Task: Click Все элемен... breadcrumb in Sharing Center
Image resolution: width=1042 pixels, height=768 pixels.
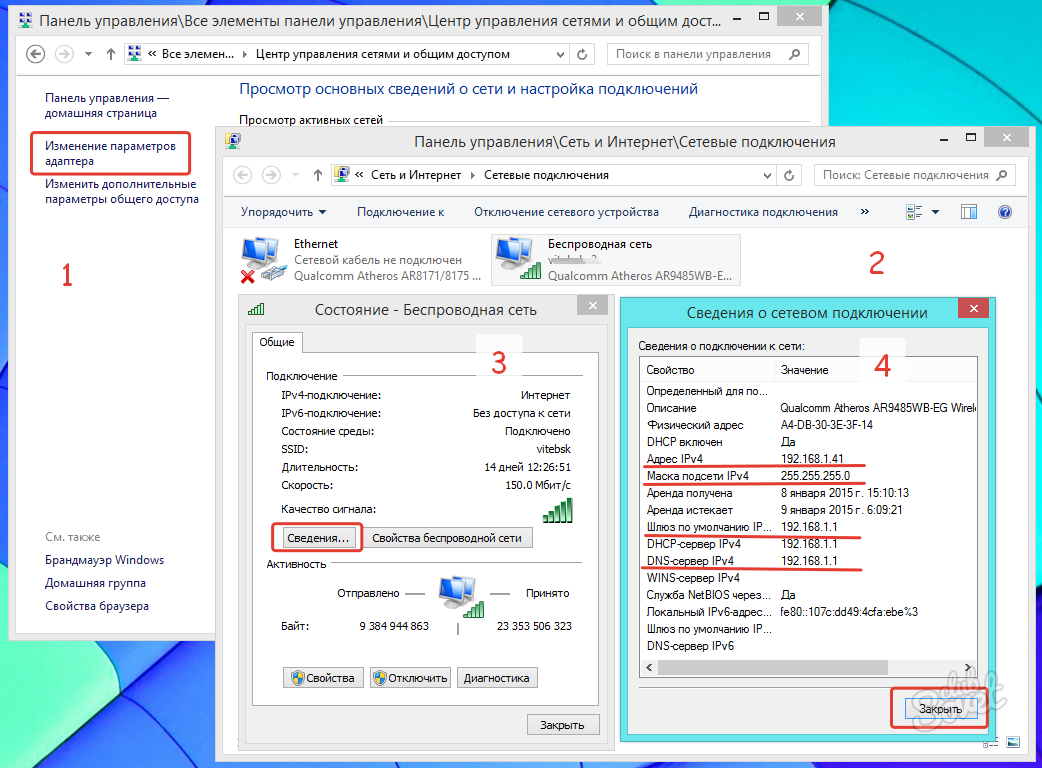Action: (x=198, y=54)
